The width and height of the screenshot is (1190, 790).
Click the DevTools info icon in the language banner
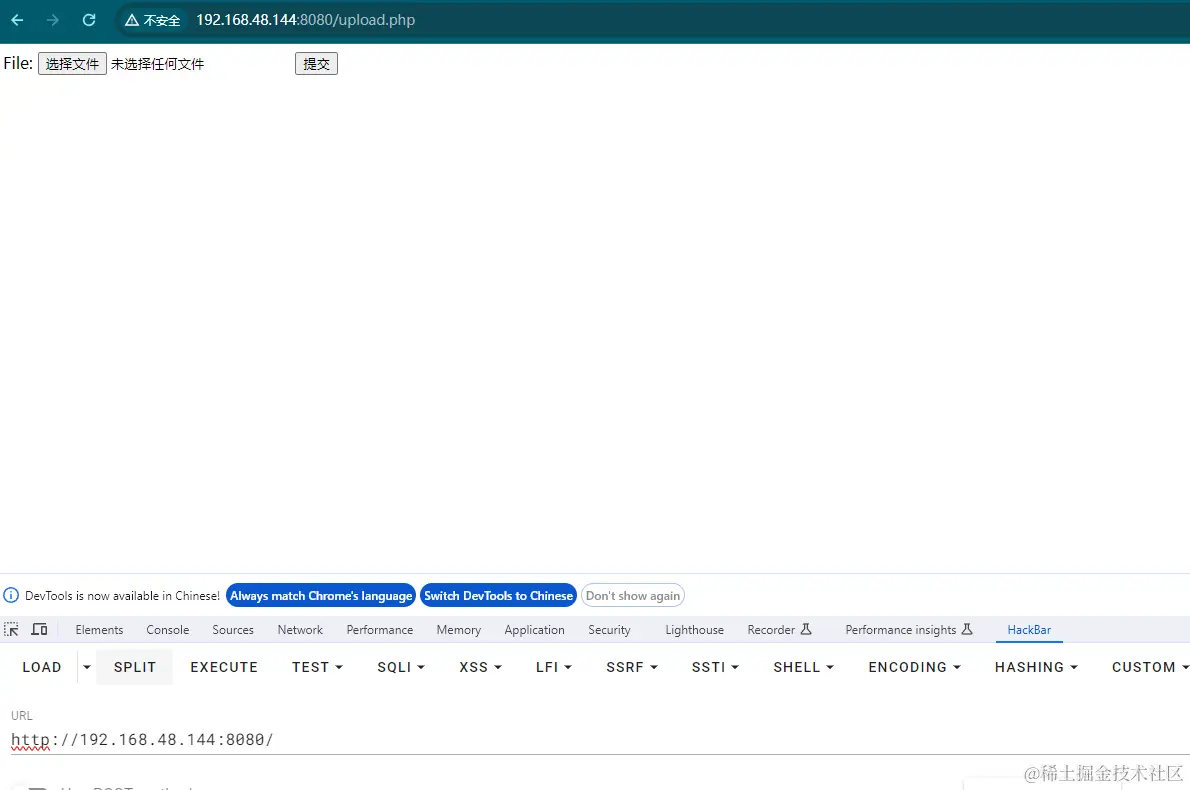(11, 596)
